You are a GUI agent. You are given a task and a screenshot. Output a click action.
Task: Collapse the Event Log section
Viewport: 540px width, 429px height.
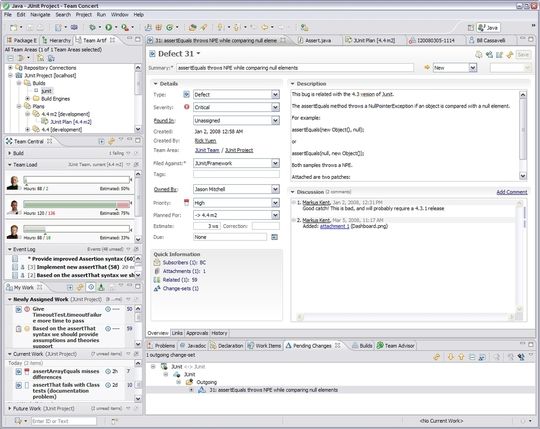[x=10, y=249]
